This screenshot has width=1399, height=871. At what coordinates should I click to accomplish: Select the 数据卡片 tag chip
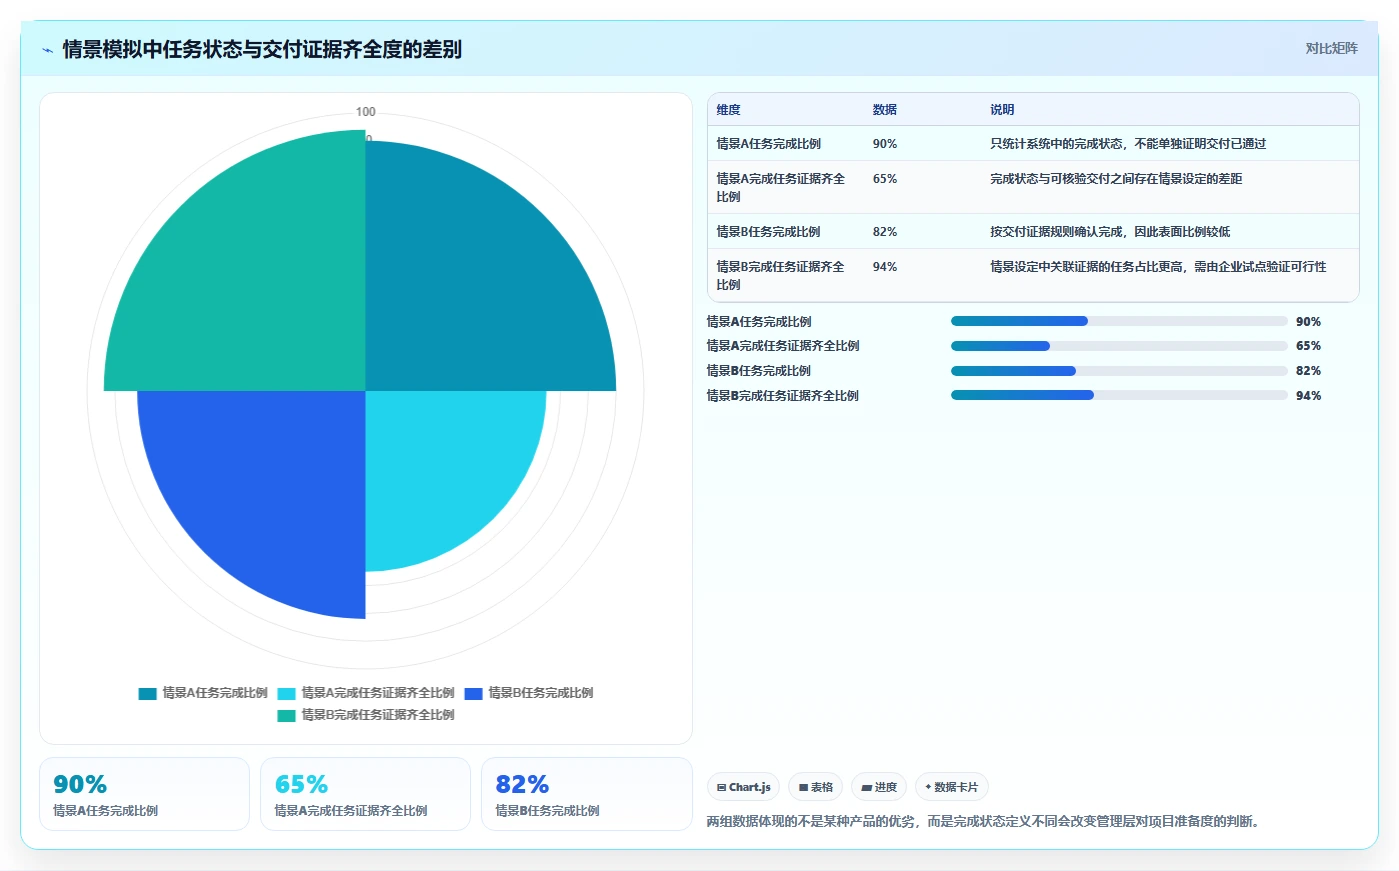pyautogui.click(x=951, y=787)
